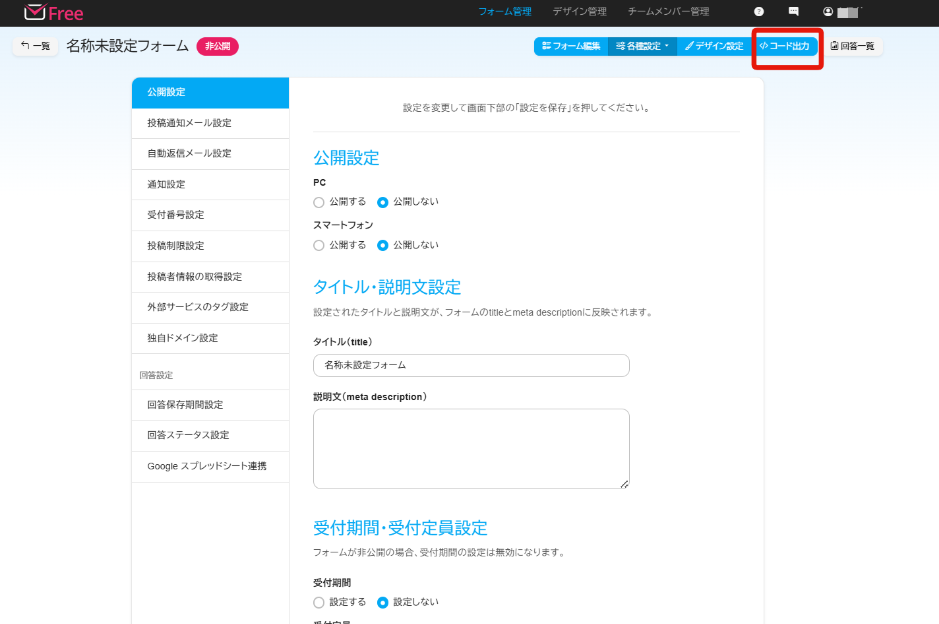Open 独自ドメイン設定 in sidebar

[182, 338]
